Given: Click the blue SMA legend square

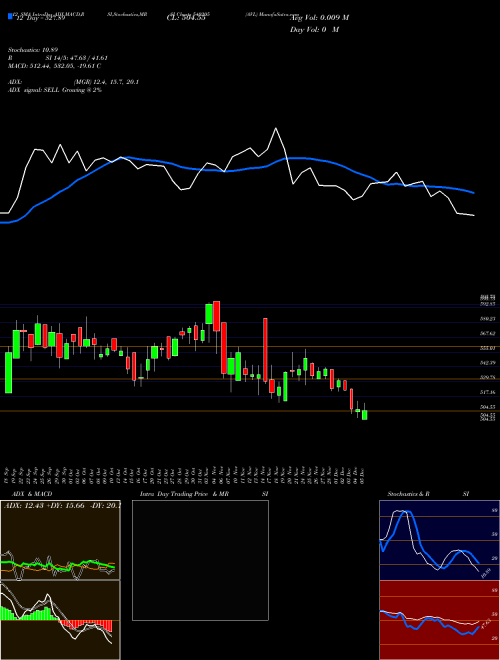Looking at the screenshot, I should tap(10, 16).
